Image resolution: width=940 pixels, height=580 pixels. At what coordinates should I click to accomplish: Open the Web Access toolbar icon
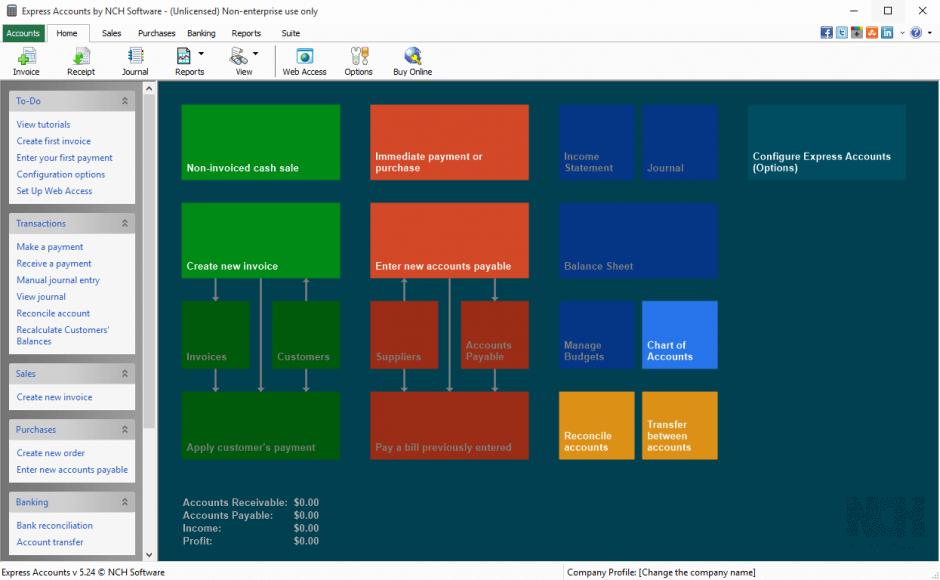[x=305, y=62]
